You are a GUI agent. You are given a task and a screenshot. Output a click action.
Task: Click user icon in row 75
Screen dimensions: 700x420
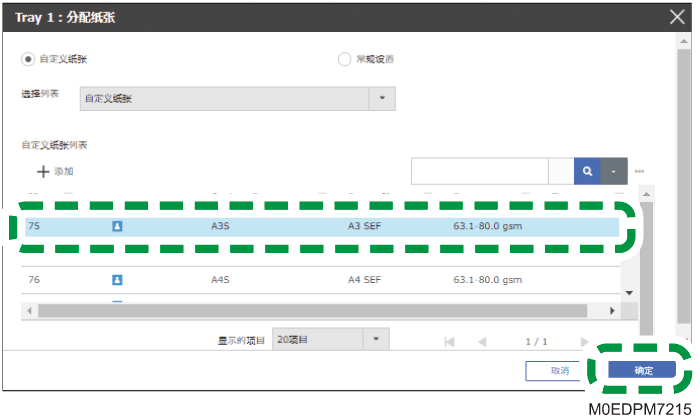coord(117,226)
